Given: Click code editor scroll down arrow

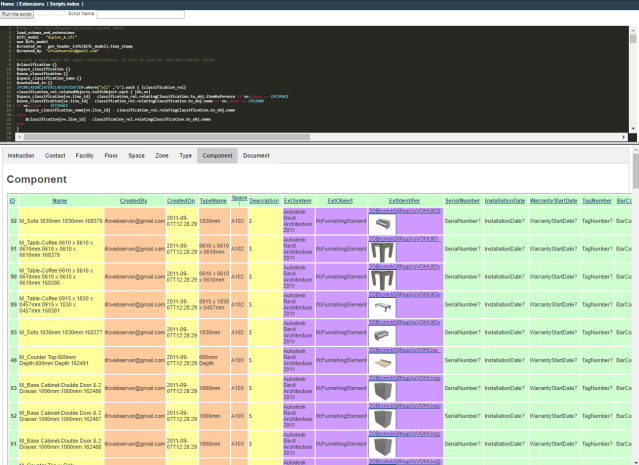Looking at the screenshot, I should coord(633,129).
